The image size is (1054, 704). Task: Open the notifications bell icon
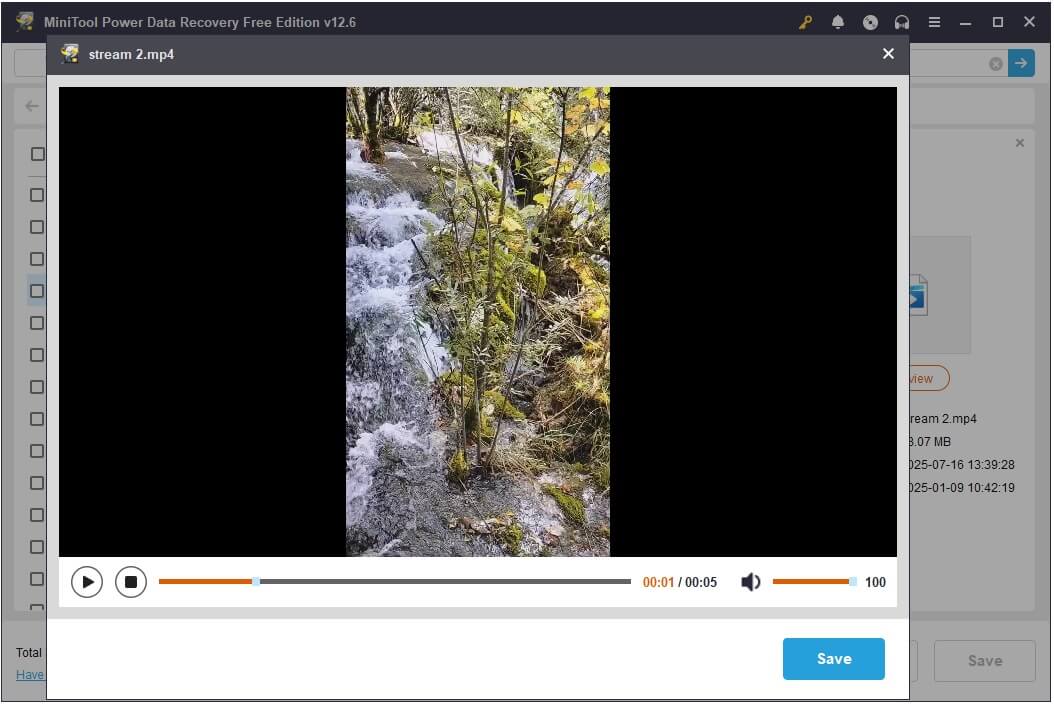[x=838, y=22]
